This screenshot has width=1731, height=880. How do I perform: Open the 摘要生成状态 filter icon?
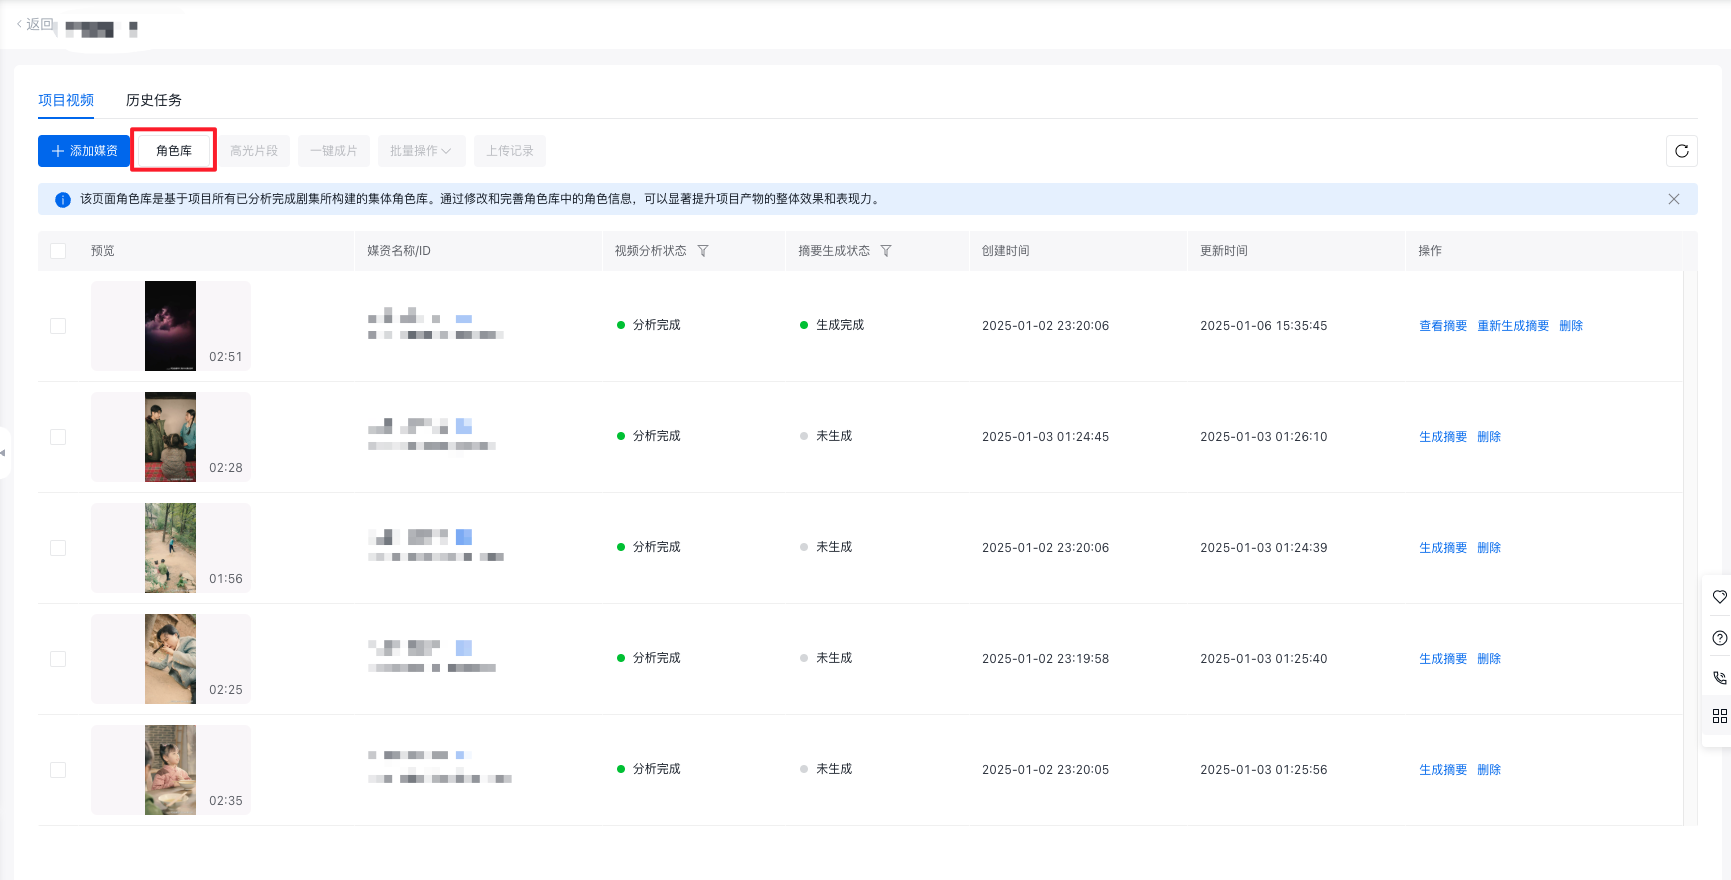886,251
